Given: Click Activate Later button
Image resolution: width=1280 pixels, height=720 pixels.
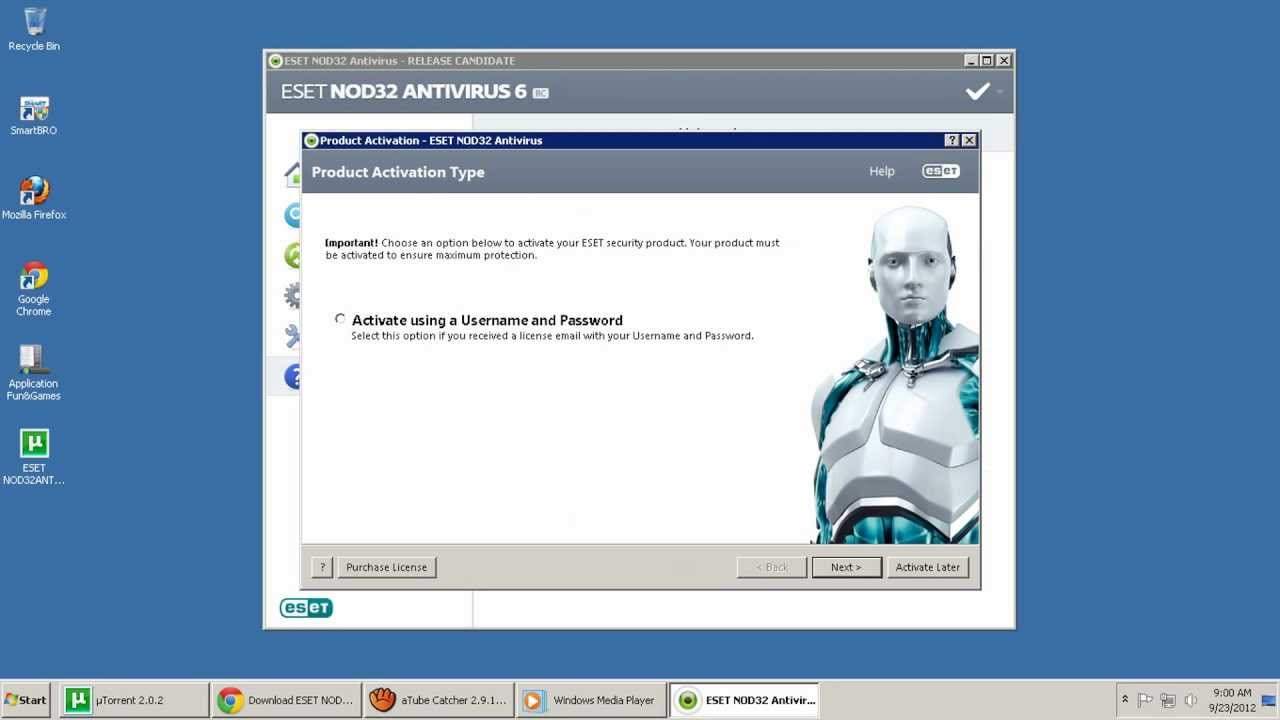Looking at the screenshot, I should click(x=927, y=567).
